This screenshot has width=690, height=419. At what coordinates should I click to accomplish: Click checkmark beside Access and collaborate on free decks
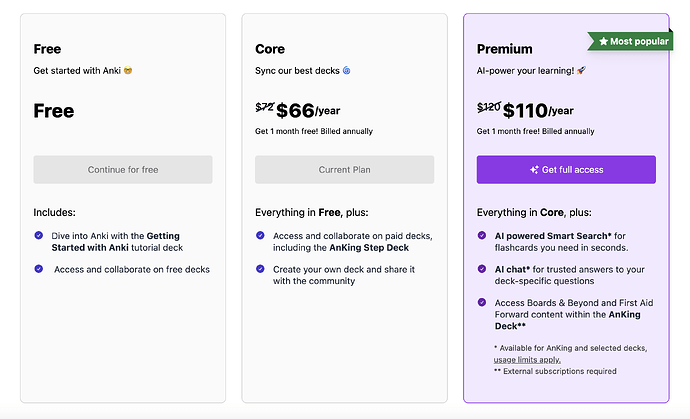click(39, 269)
